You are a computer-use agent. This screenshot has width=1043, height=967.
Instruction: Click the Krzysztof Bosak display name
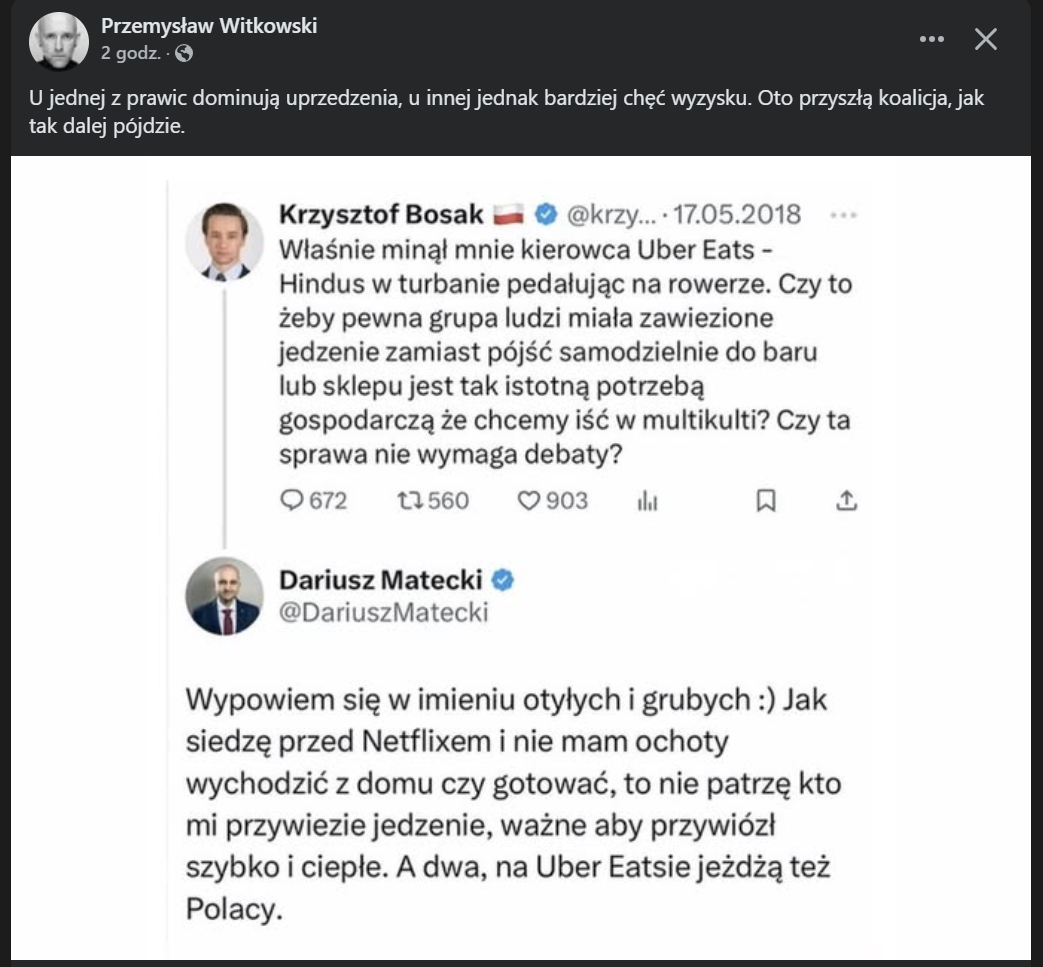coord(381,214)
